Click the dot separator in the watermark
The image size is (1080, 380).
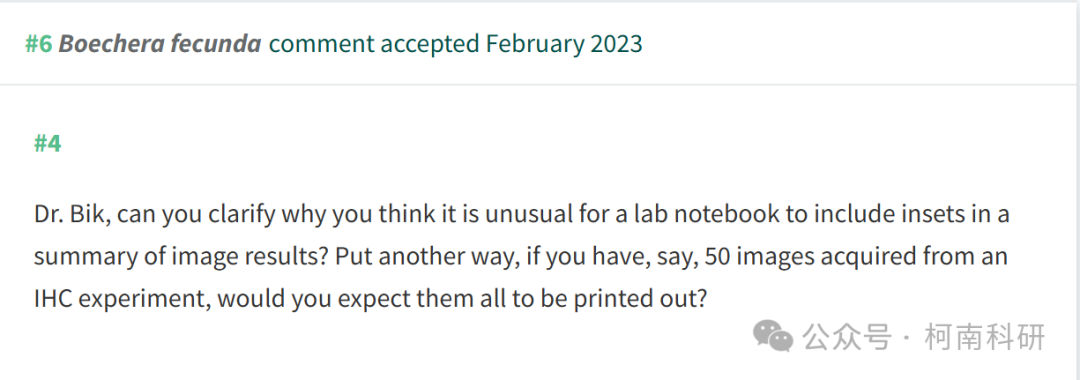[908, 338]
